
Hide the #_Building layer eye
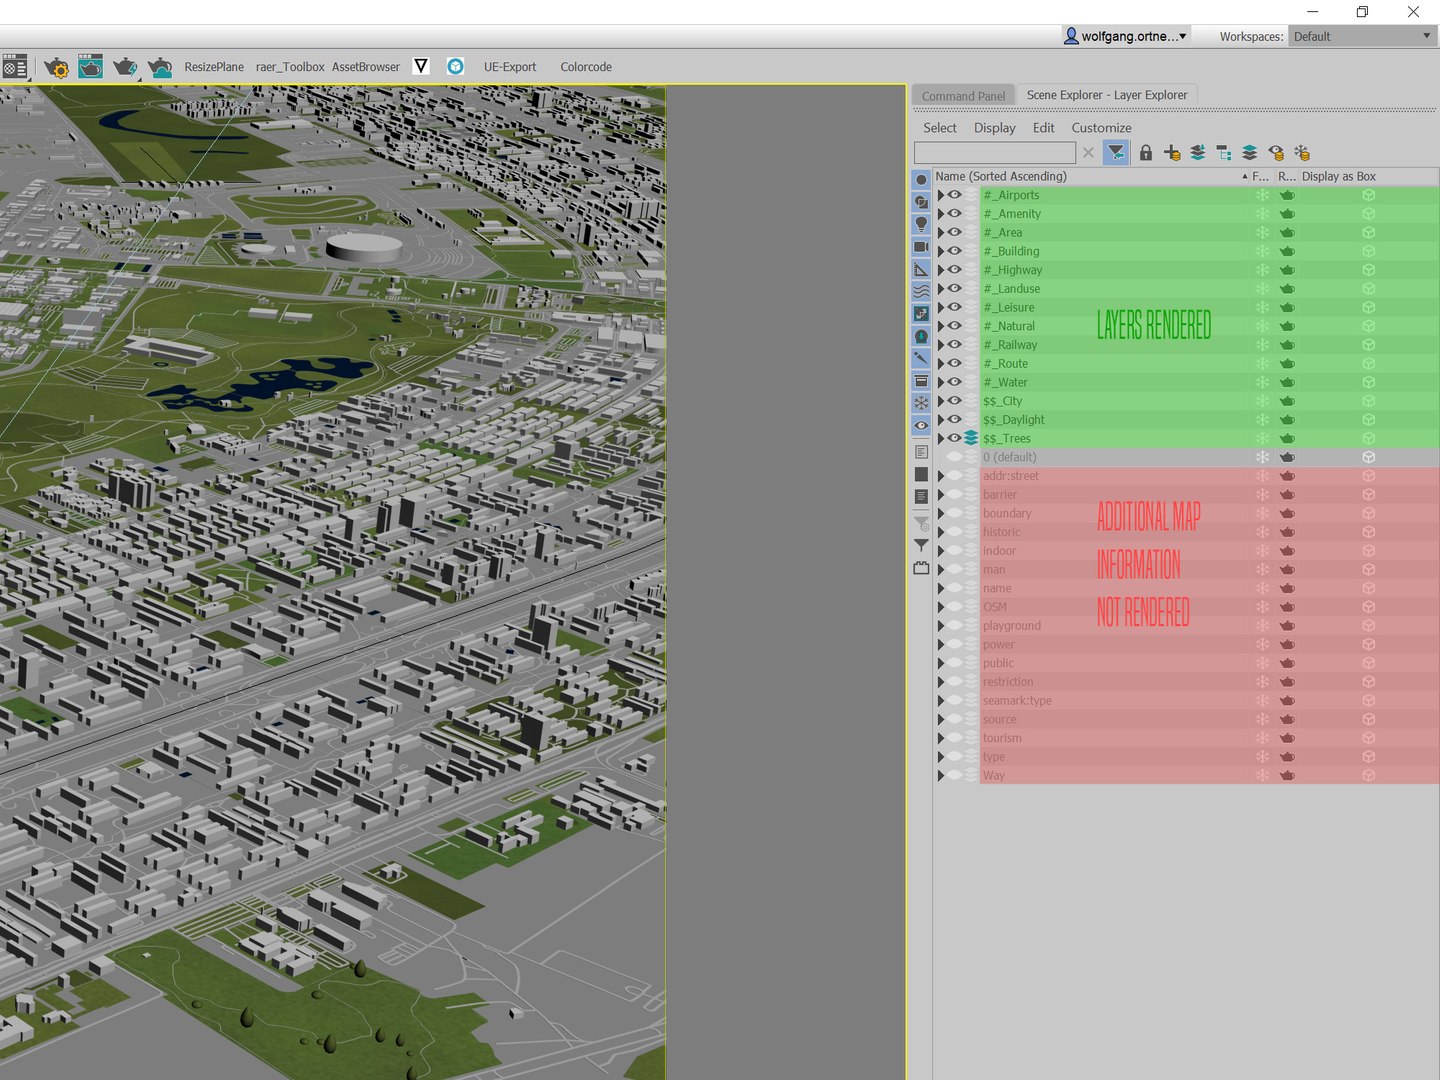pyautogui.click(x=955, y=251)
